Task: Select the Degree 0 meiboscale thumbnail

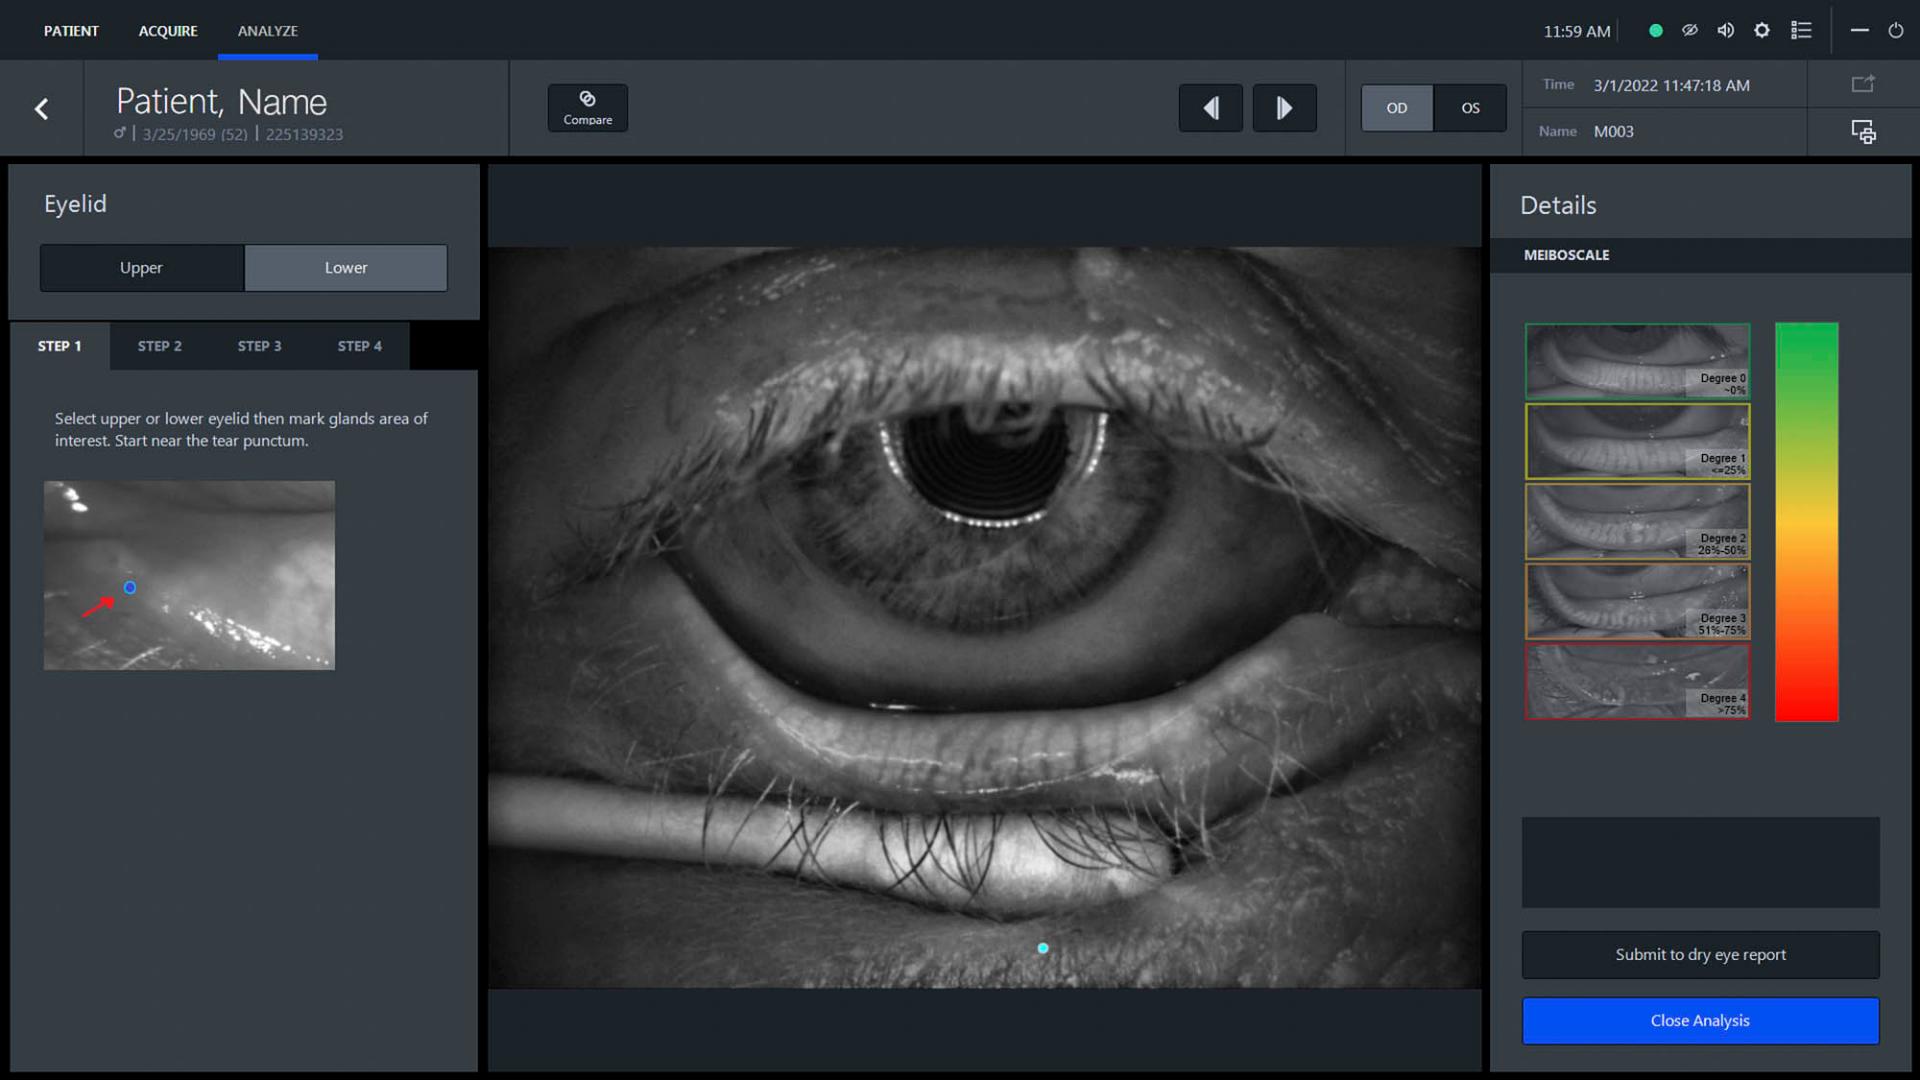Action: (x=1637, y=361)
